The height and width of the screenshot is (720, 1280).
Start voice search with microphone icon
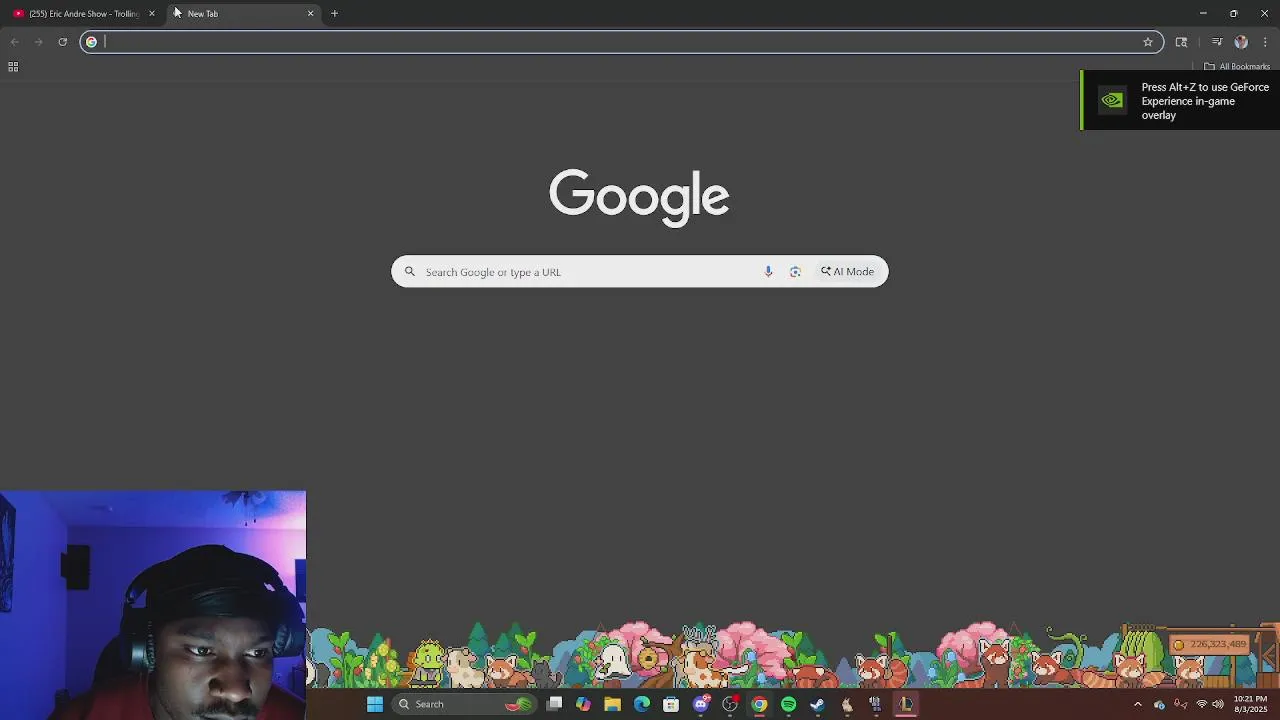tap(768, 272)
